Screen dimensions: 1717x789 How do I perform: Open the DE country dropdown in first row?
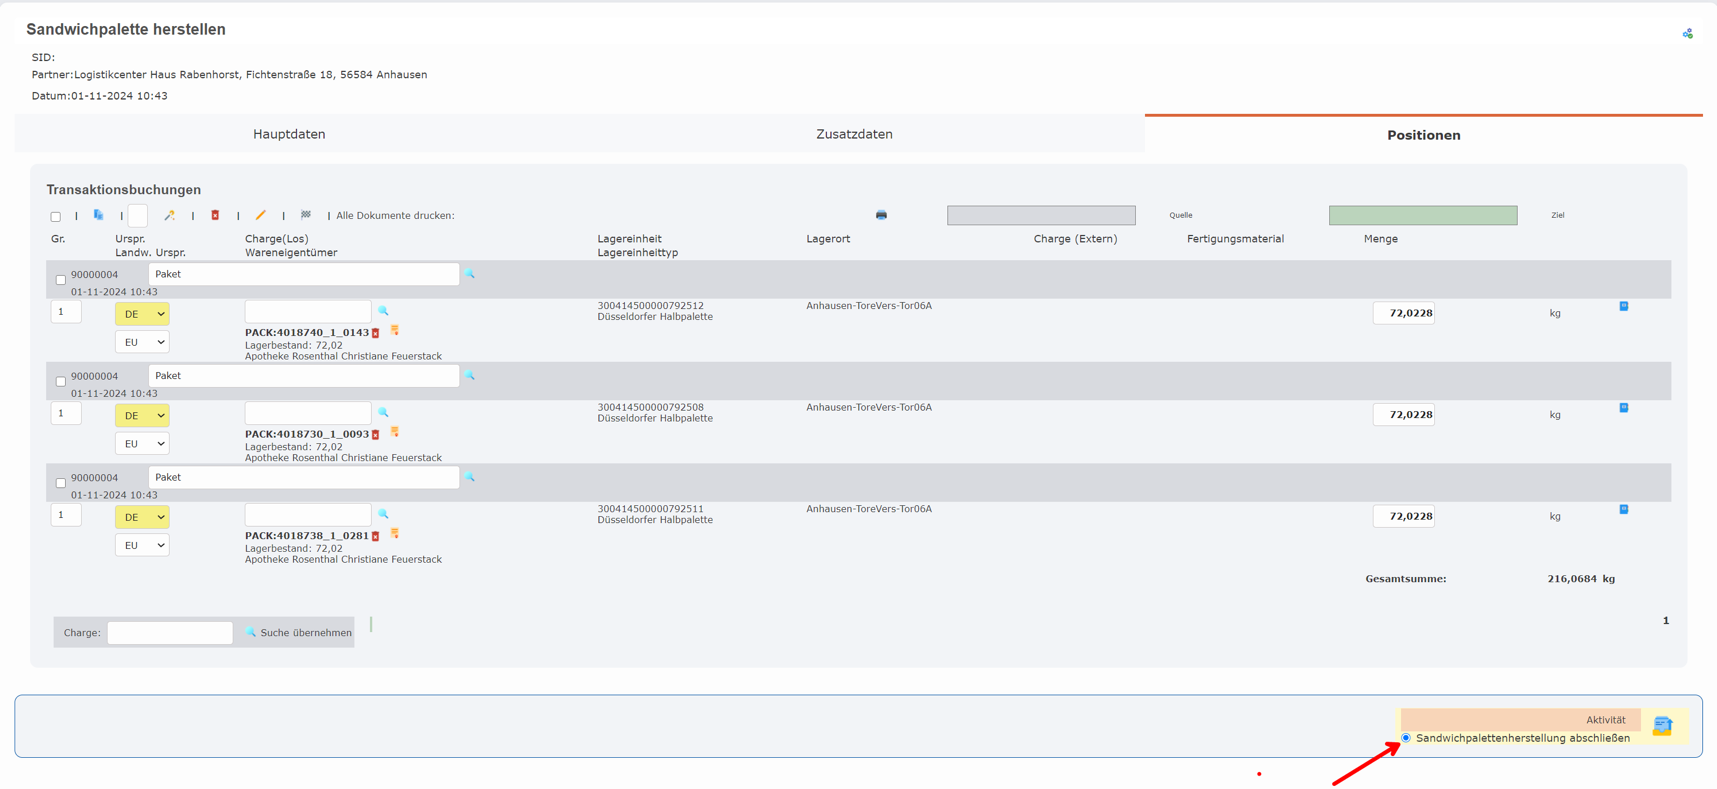tap(142, 314)
